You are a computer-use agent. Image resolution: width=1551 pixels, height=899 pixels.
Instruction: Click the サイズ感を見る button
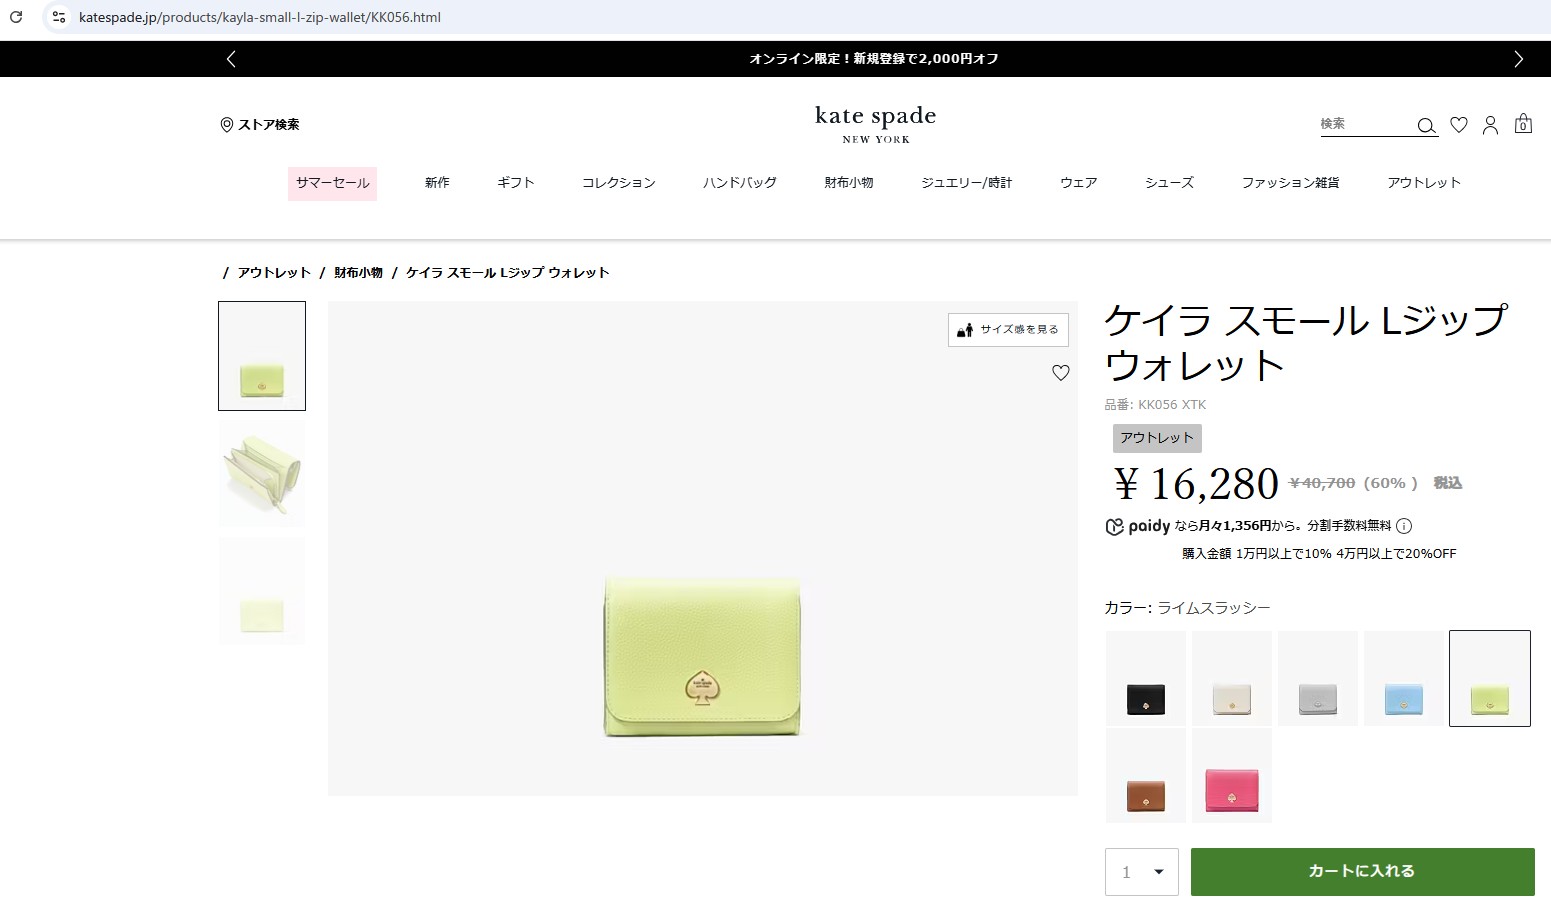click(x=1008, y=330)
